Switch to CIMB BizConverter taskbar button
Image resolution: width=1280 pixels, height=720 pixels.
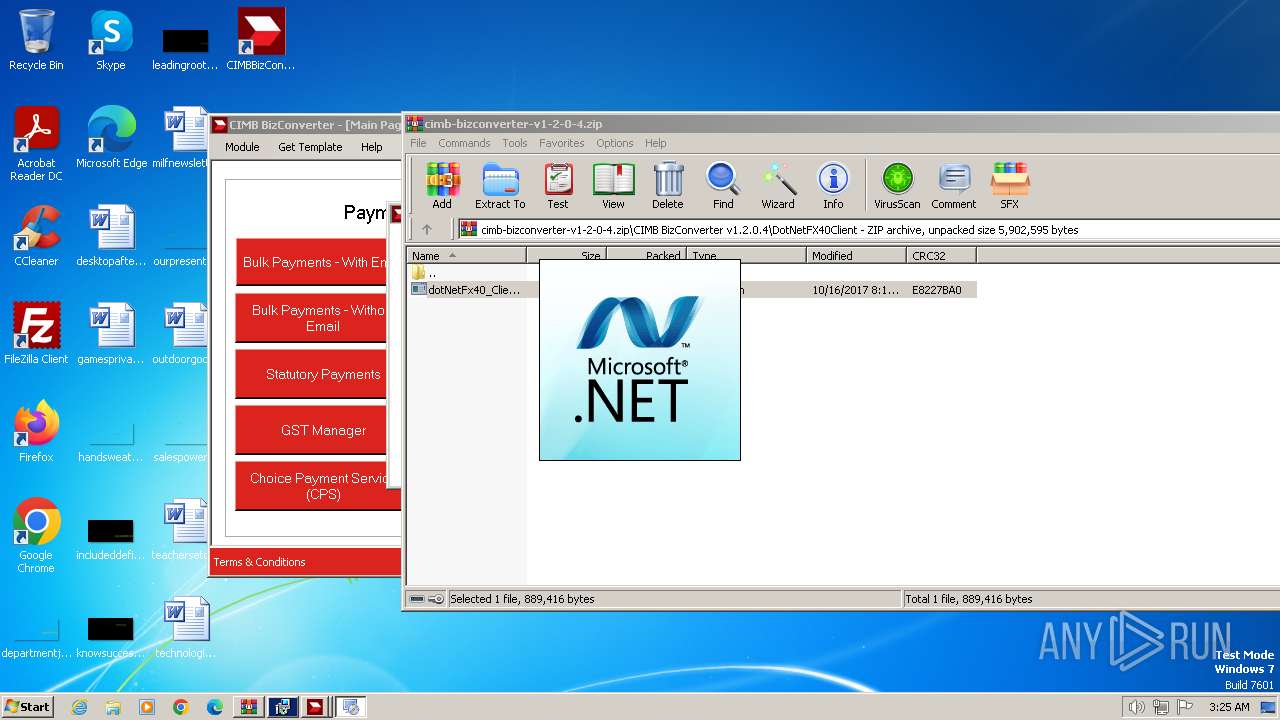(x=315, y=707)
